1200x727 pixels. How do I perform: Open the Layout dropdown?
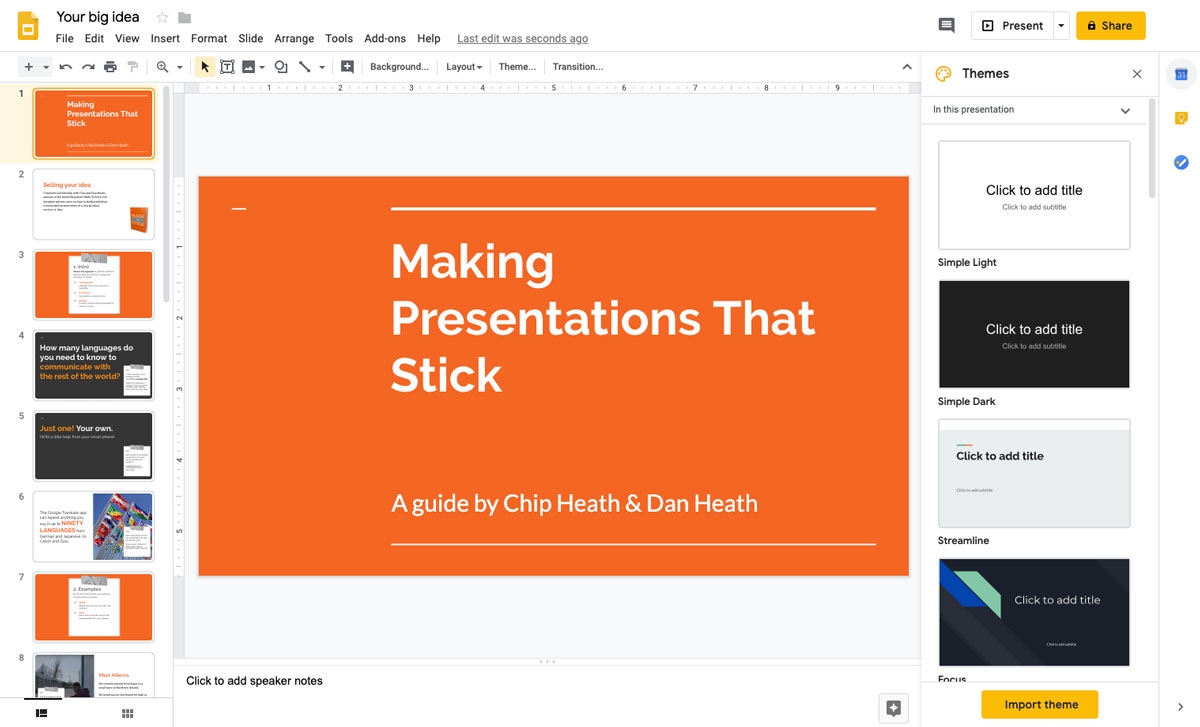[463, 66]
